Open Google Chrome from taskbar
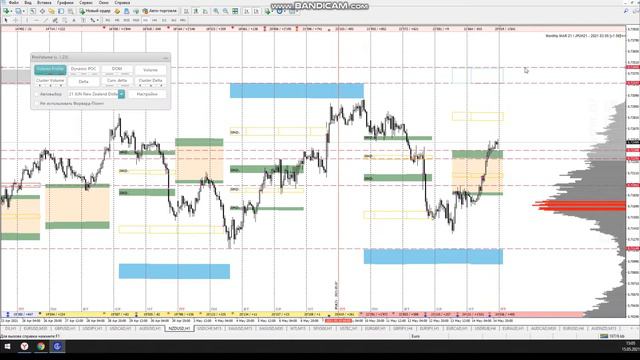Image resolution: width=640 pixels, height=360 pixels. pos(41,347)
